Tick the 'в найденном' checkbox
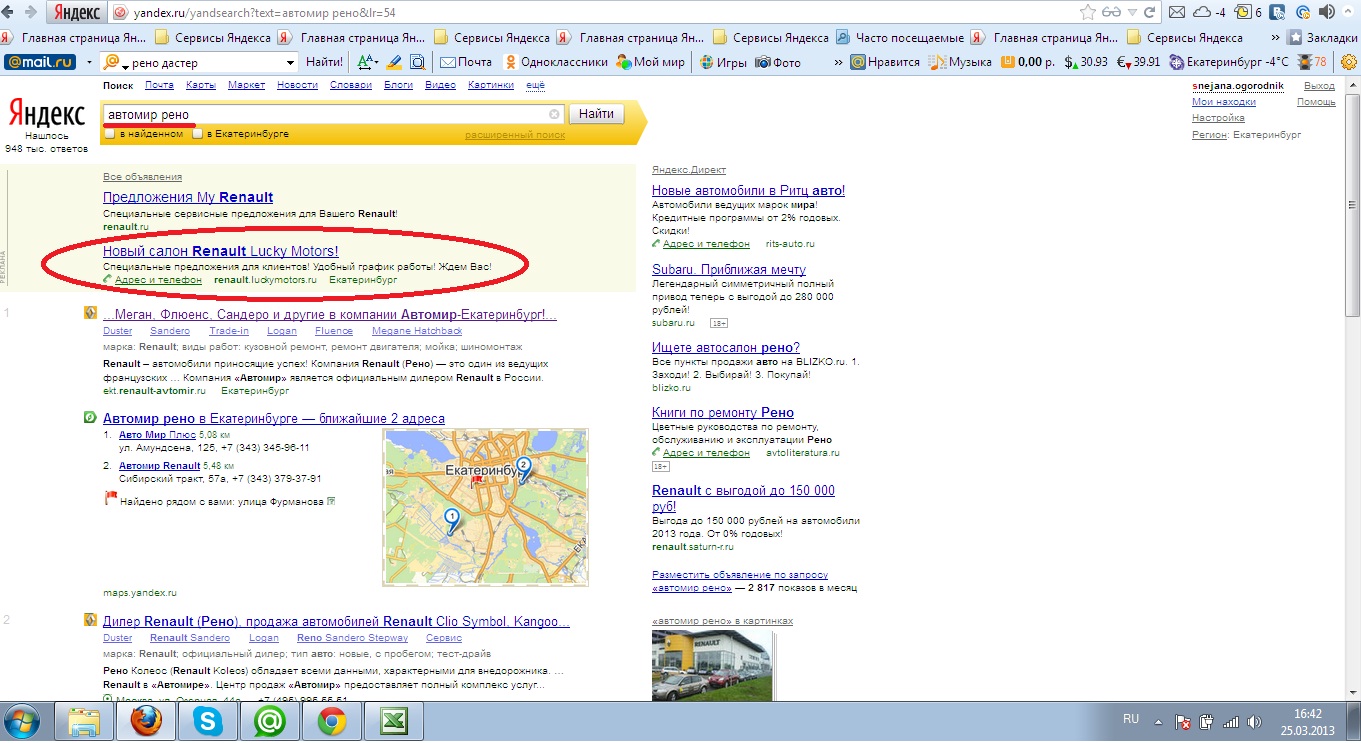 pyautogui.click(x=110, y=133)
